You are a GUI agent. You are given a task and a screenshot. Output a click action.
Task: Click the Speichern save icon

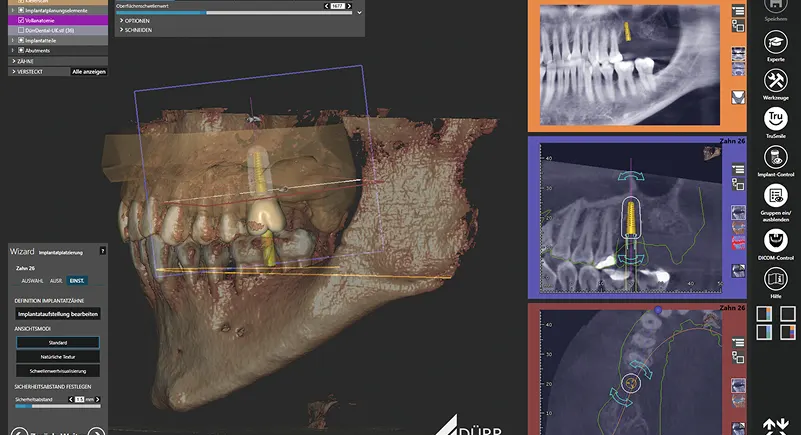[x=775, y=5]
